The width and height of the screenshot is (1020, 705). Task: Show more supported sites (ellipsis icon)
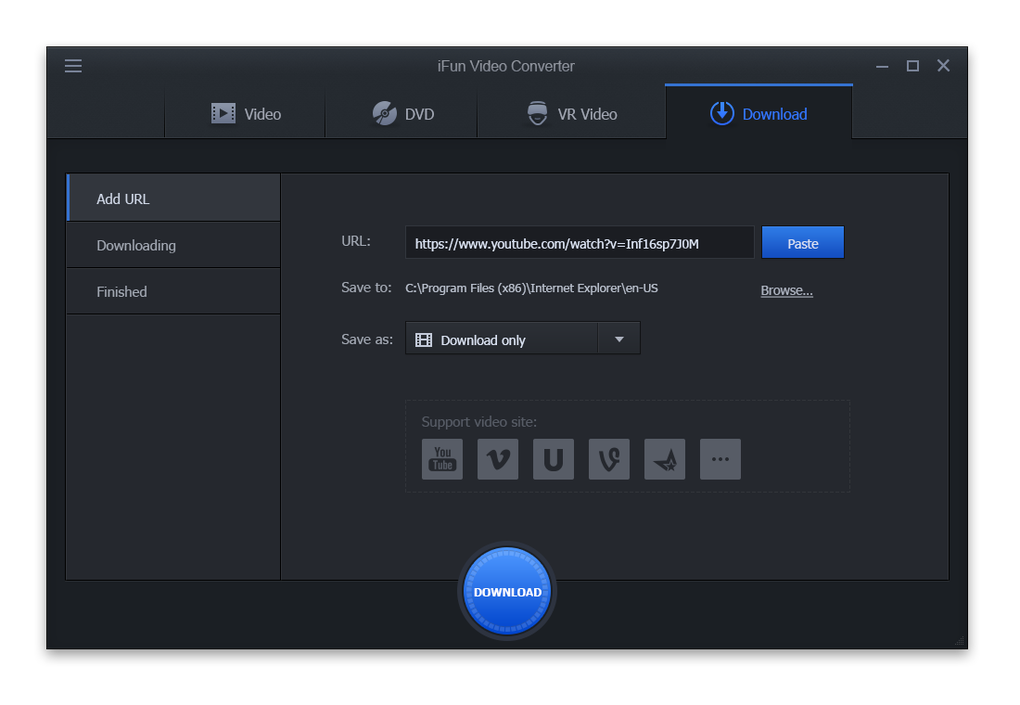click(720, 459)
